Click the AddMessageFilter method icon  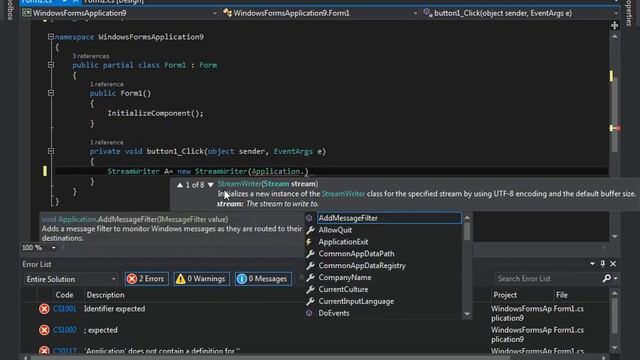click(x=309, y=218)
